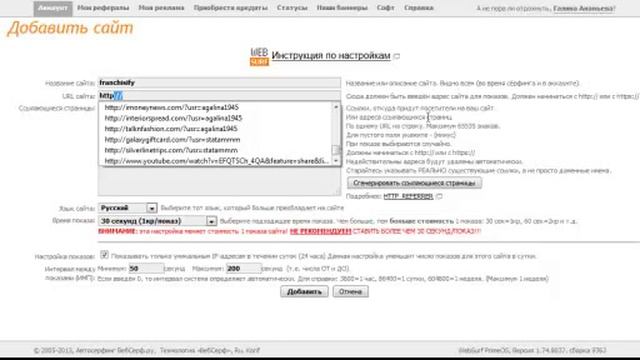Select the silverlinetrips.com suggestion
The height and width of the screenshot is (360, 640).
tap(171, 150)
